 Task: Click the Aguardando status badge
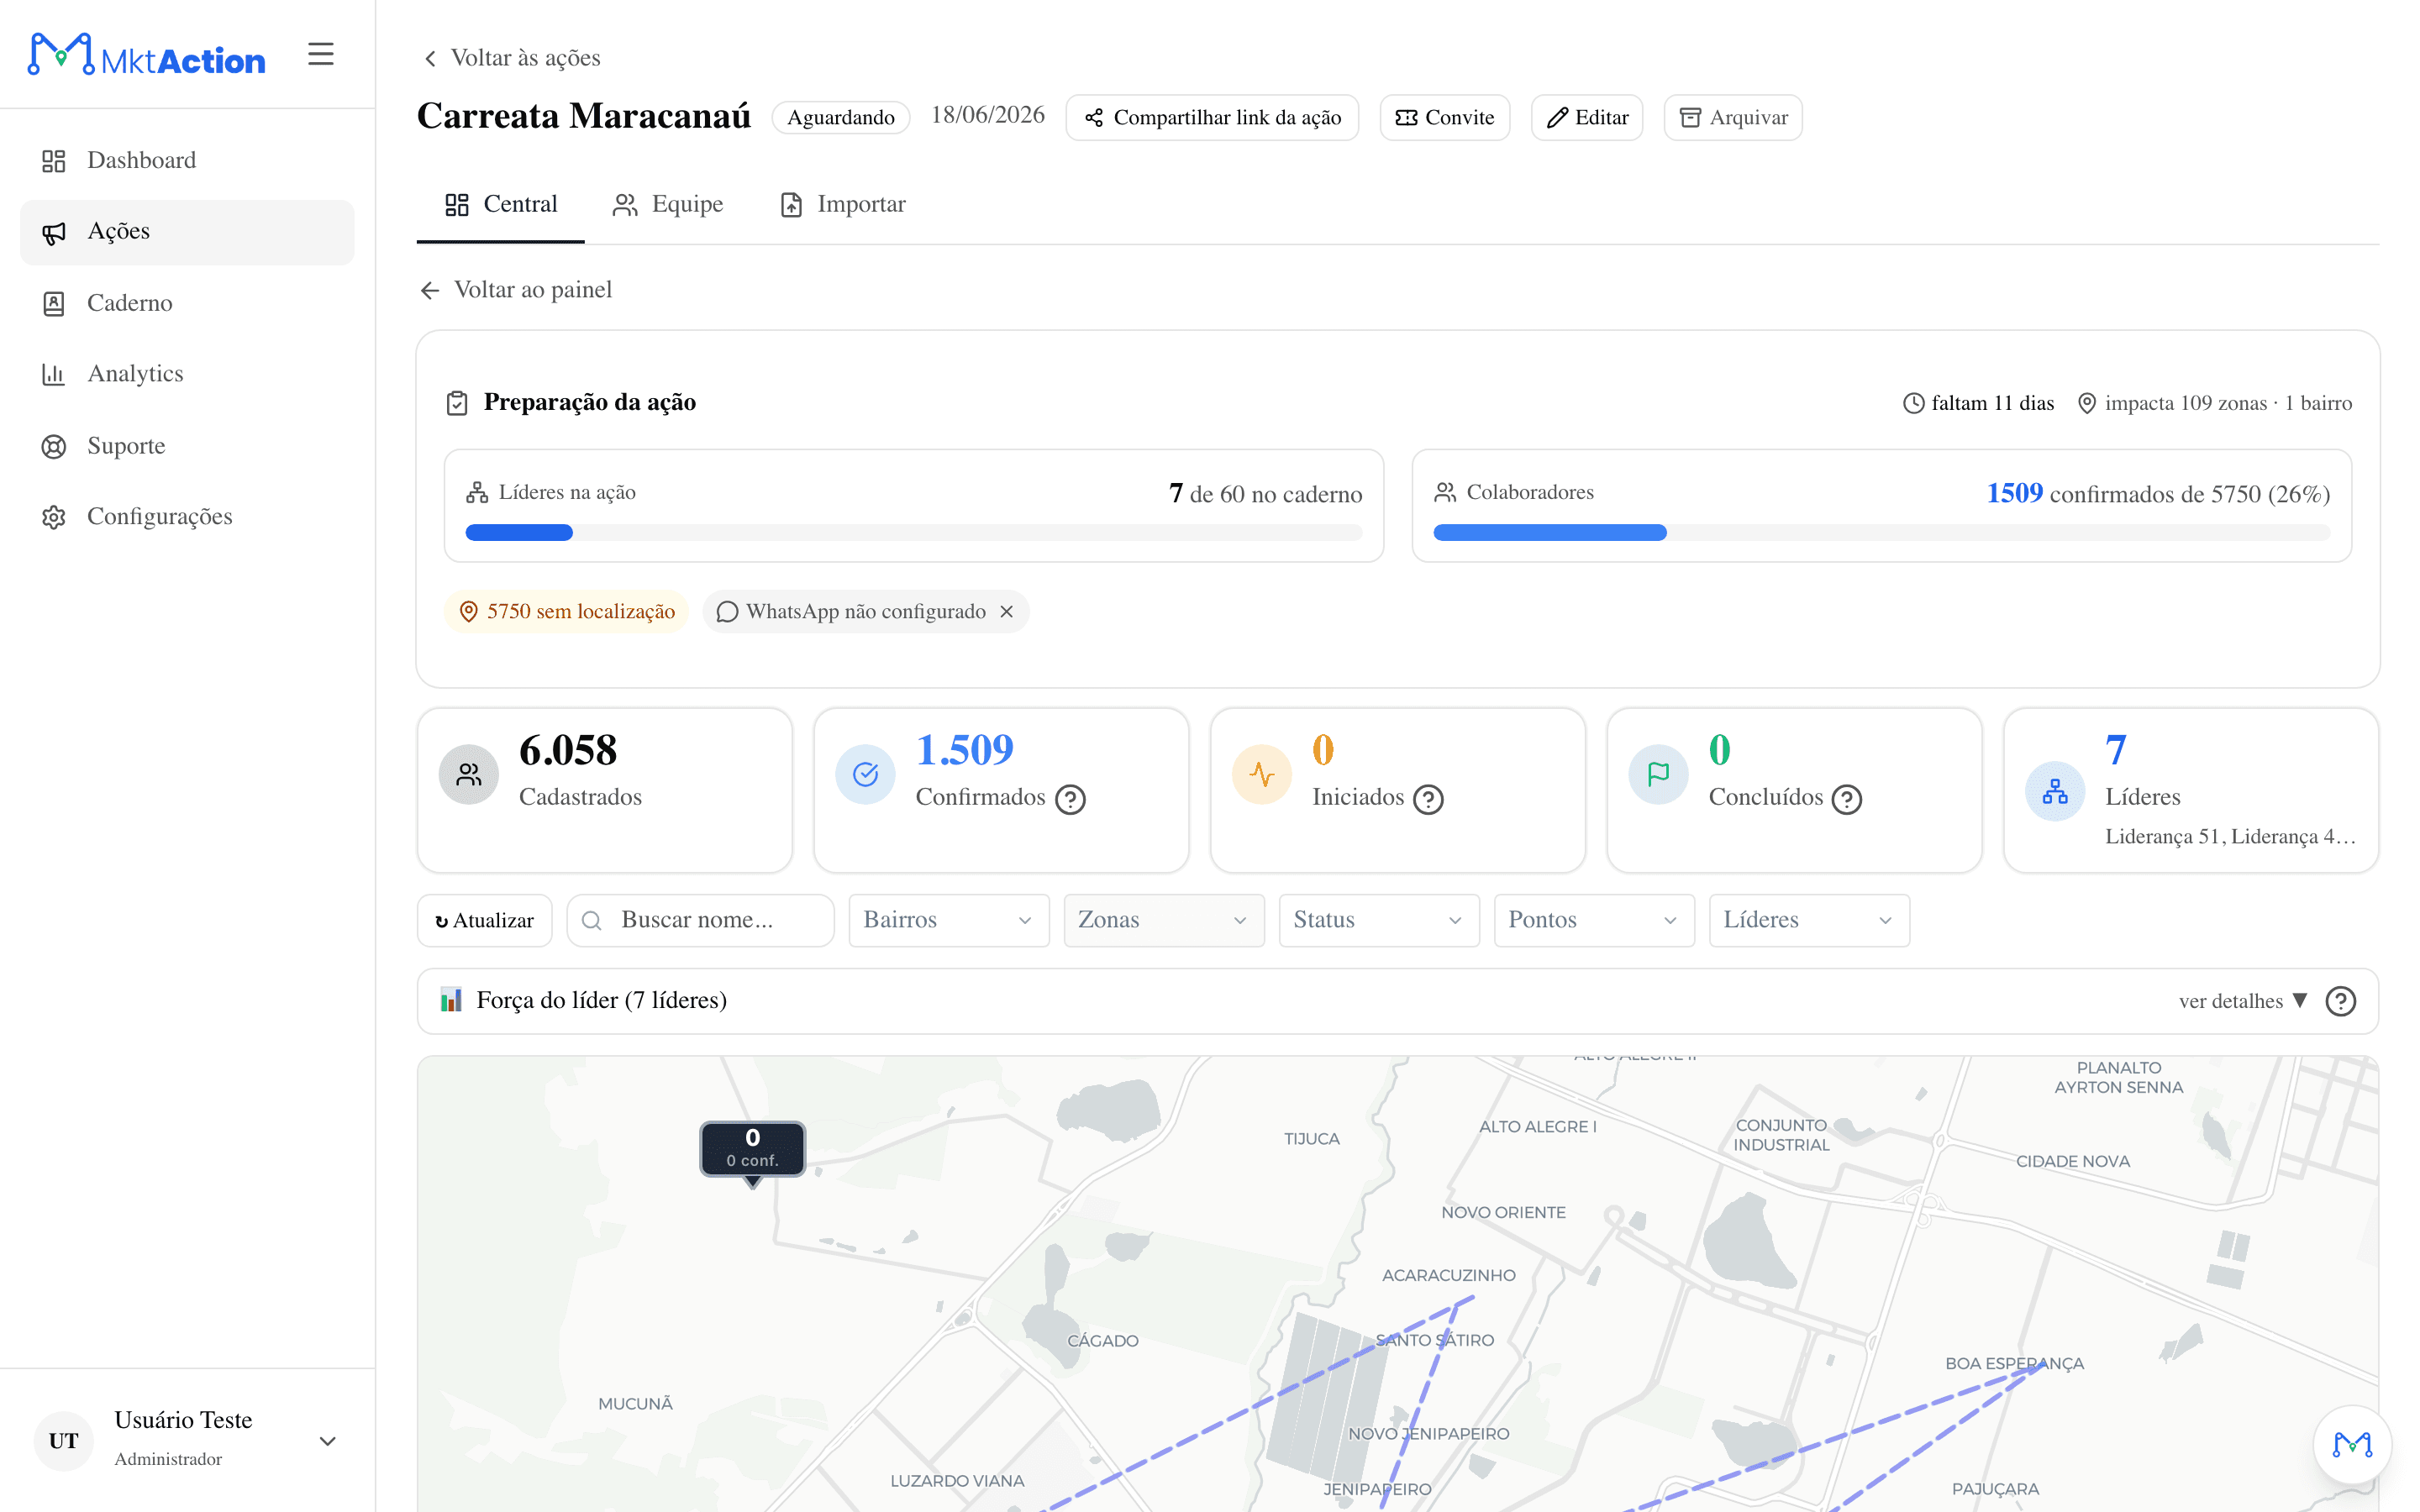841,118
